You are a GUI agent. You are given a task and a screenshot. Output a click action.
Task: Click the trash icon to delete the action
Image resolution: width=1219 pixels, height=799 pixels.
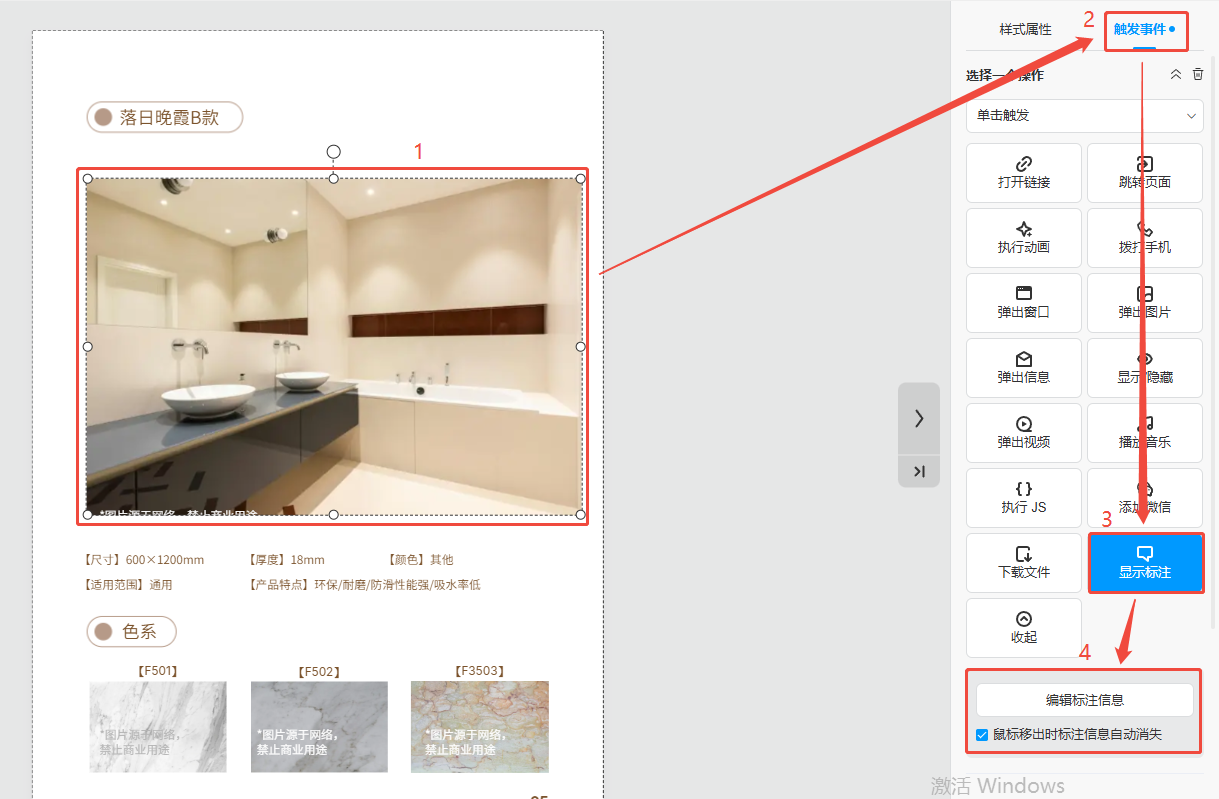tap(1198, 75)
